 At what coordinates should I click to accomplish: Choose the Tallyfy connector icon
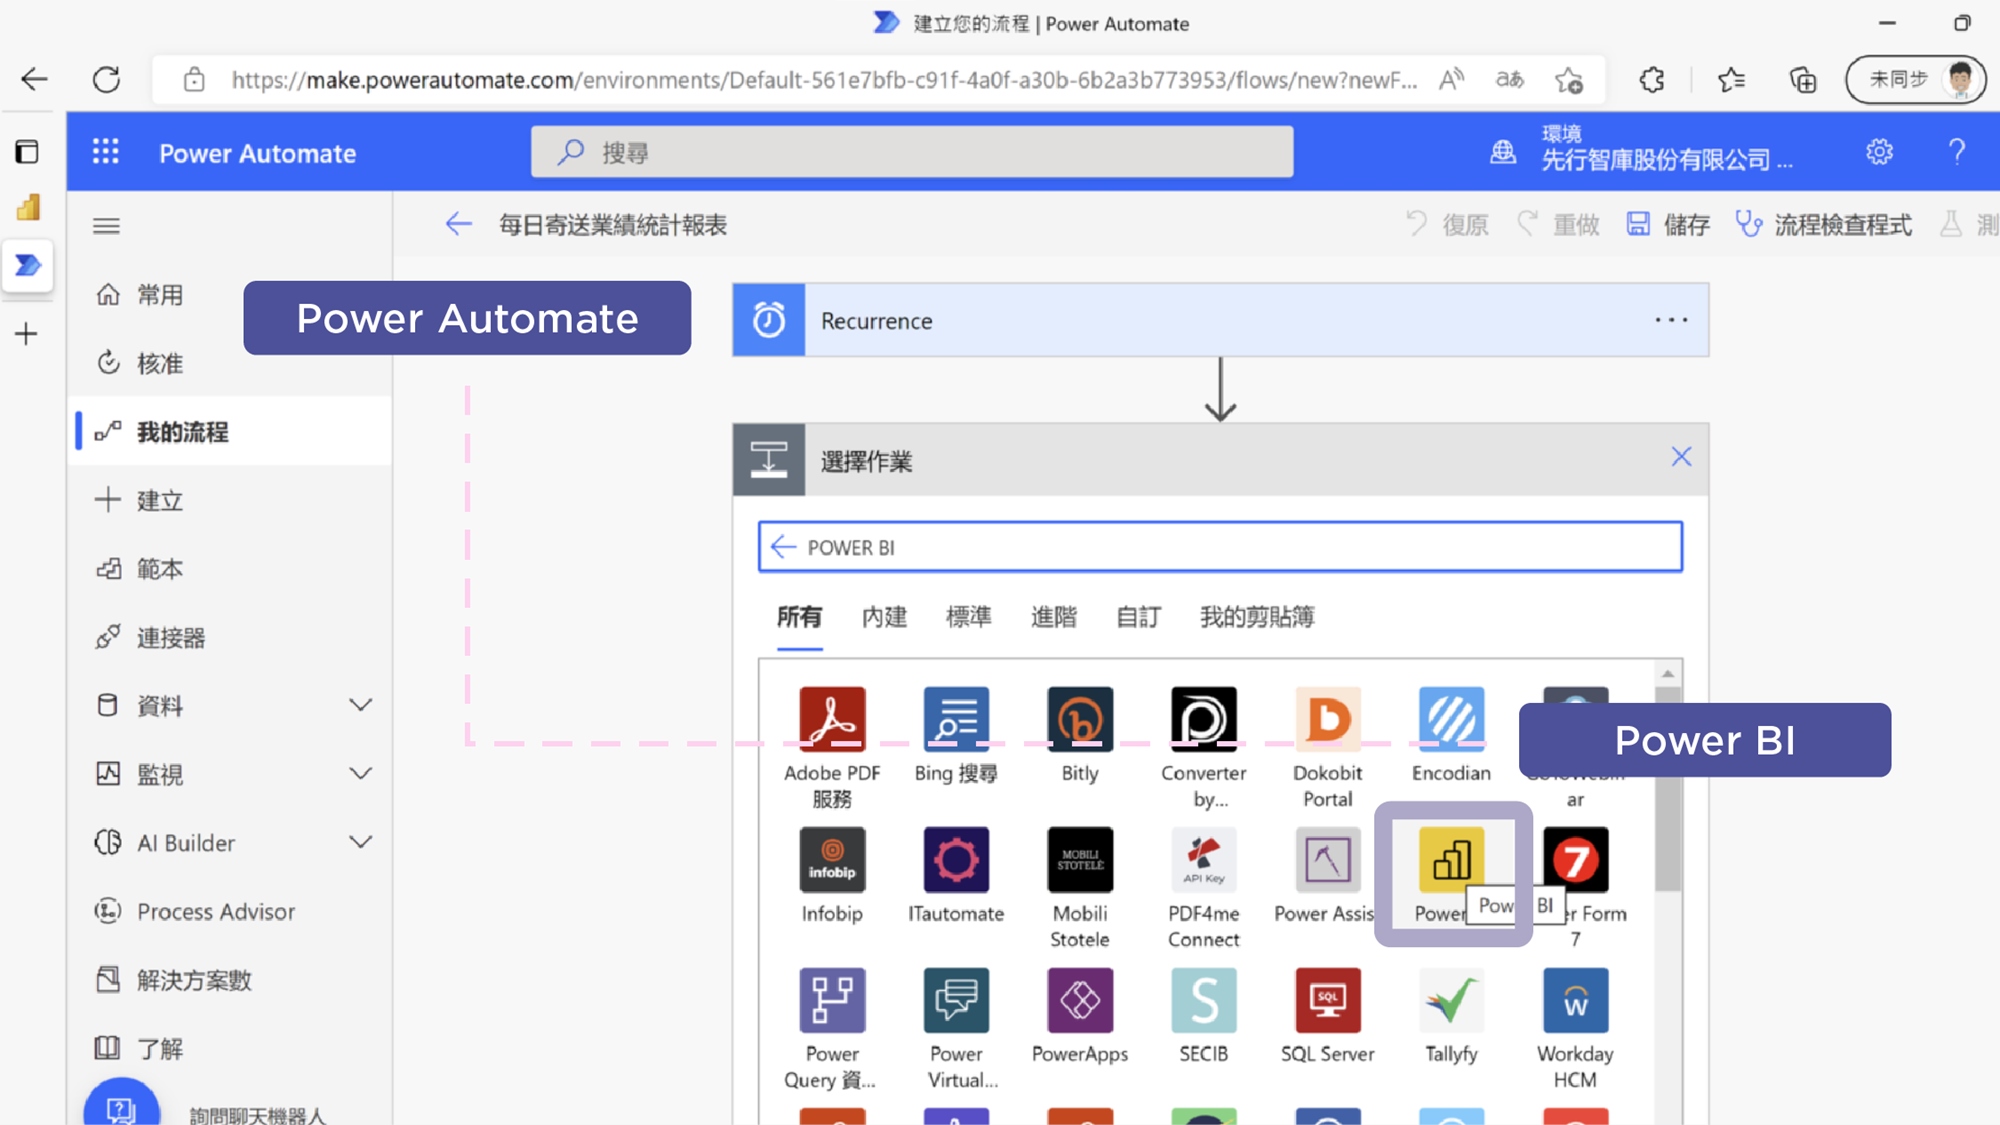point(1451,1001)
